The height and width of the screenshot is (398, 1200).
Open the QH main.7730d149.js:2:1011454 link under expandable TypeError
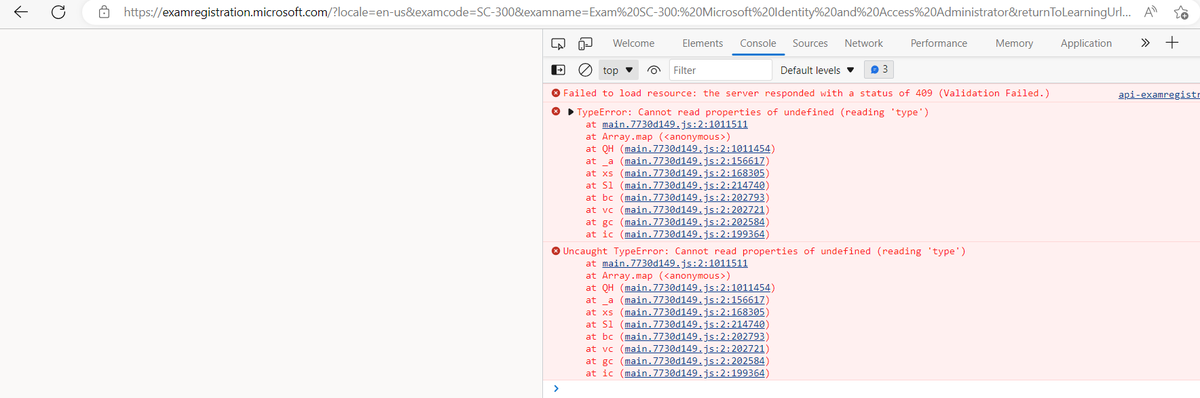(697, 148)
